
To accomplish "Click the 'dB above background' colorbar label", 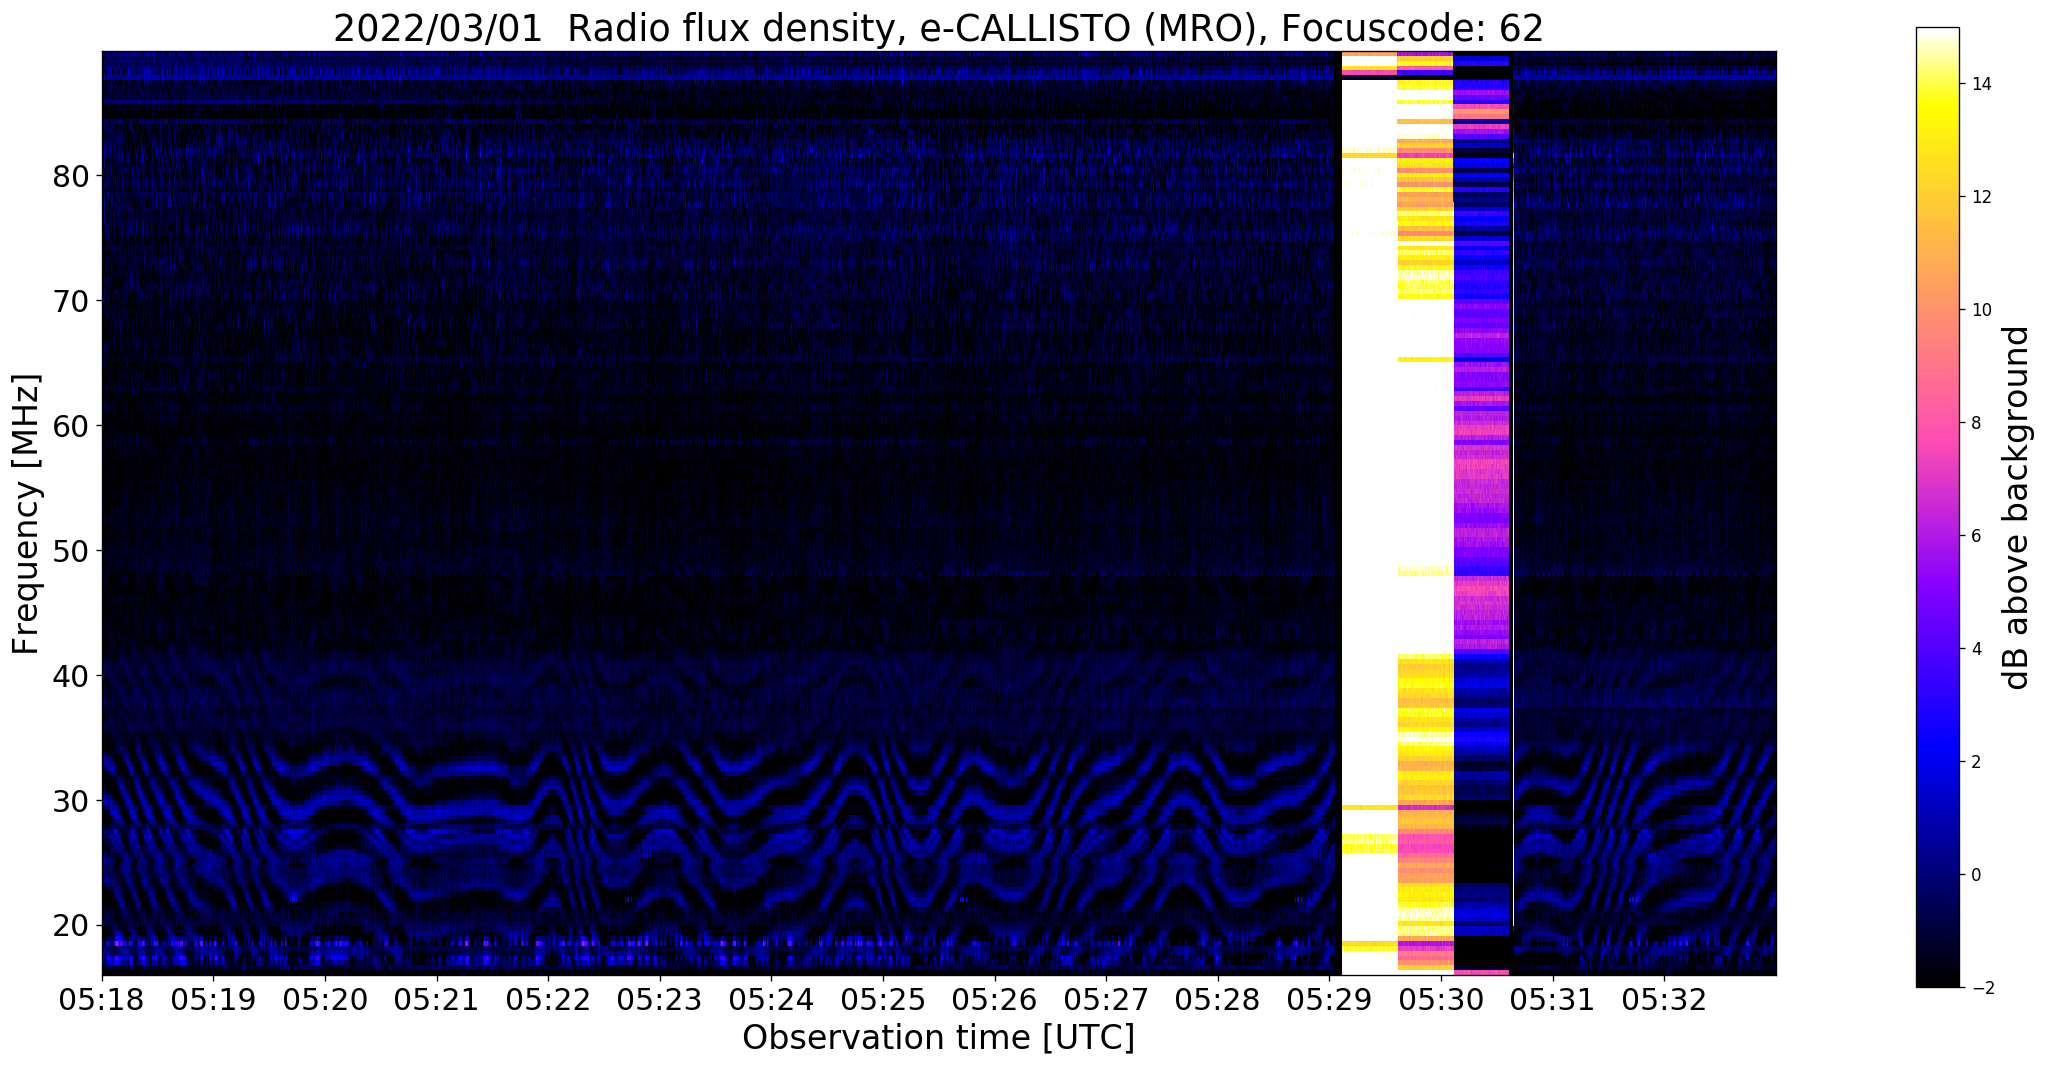I will [x=2018, y=507].
